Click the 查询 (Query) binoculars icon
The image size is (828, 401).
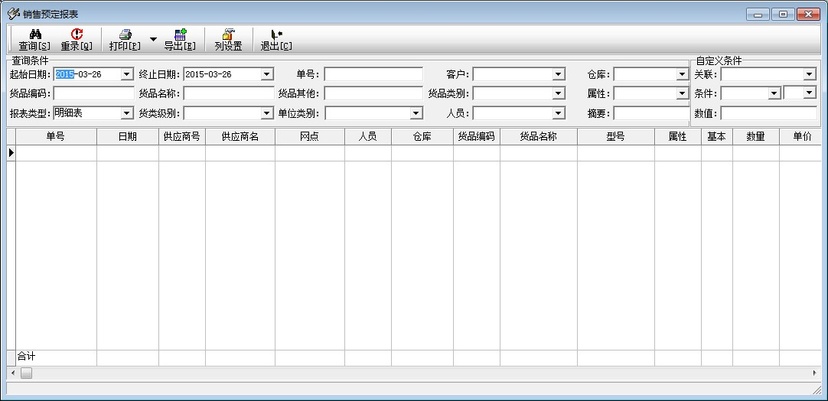[x=34, y=35]
